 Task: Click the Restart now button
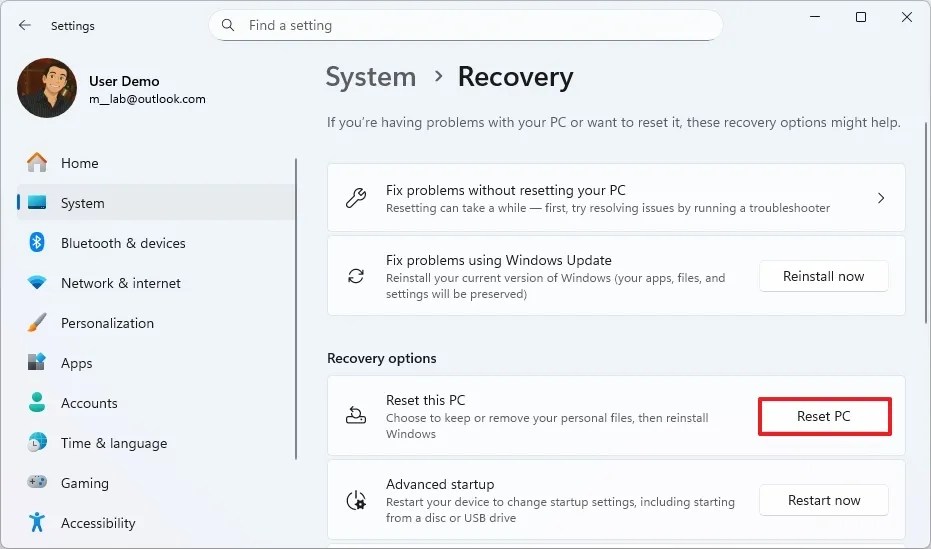point(824,500)
